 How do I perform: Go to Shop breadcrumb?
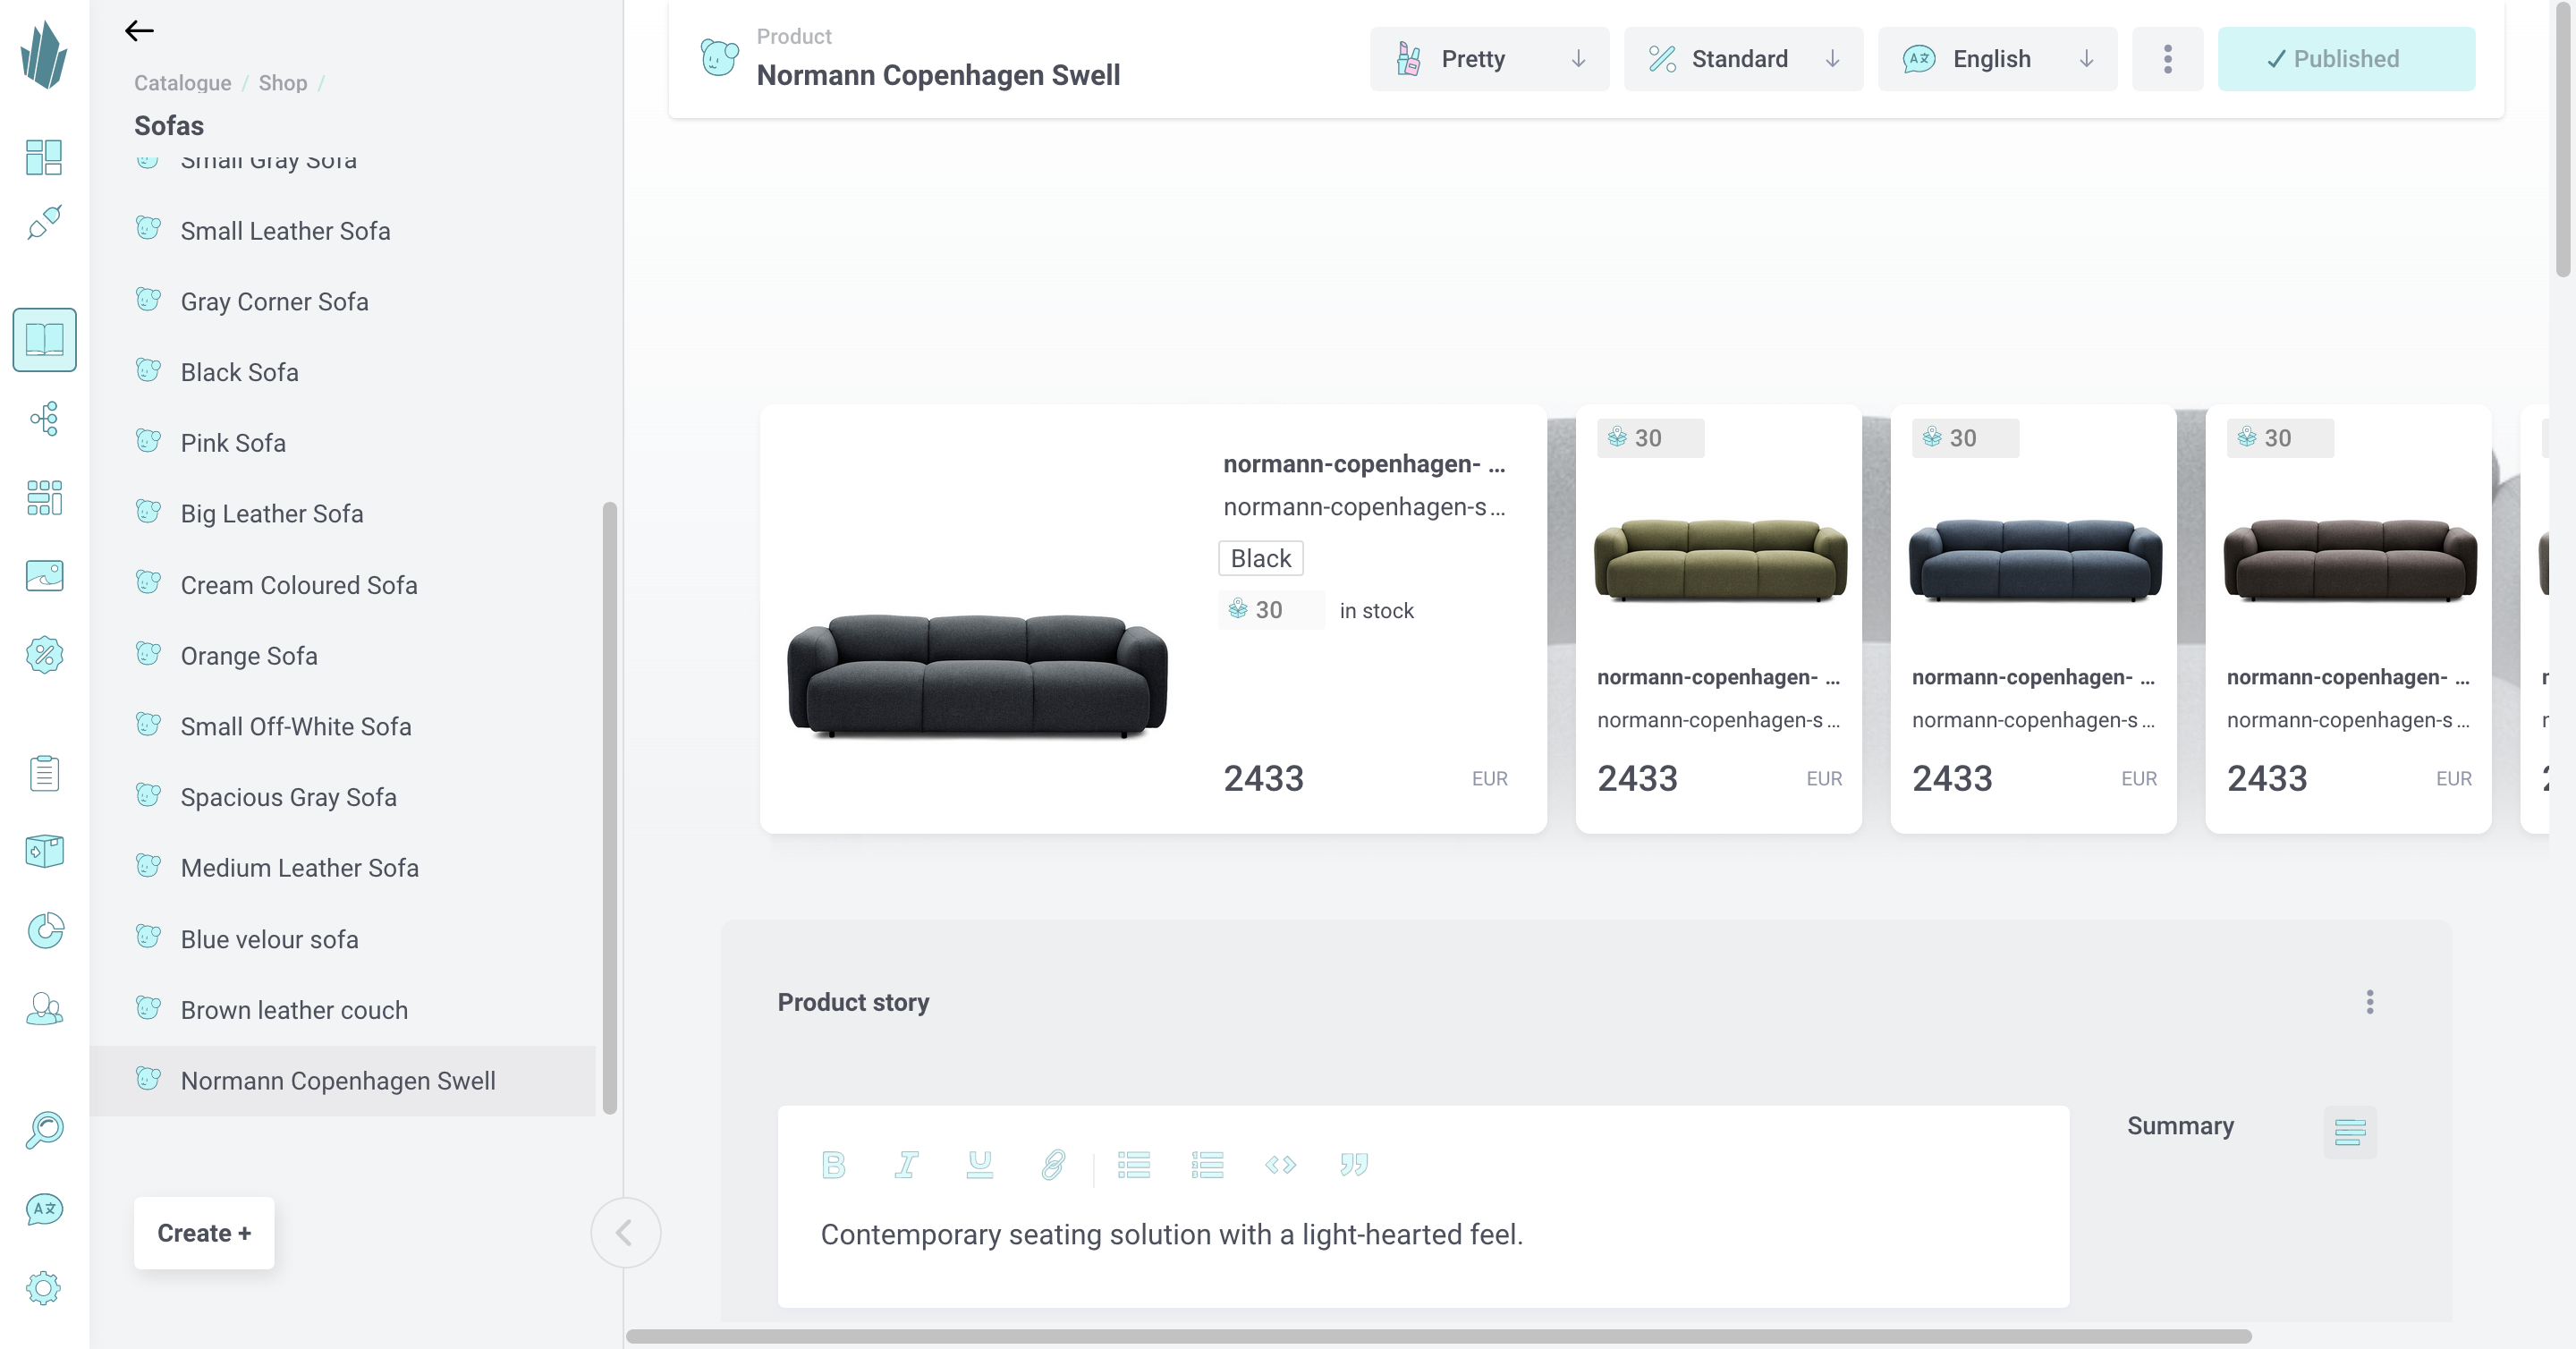(283, 83)
